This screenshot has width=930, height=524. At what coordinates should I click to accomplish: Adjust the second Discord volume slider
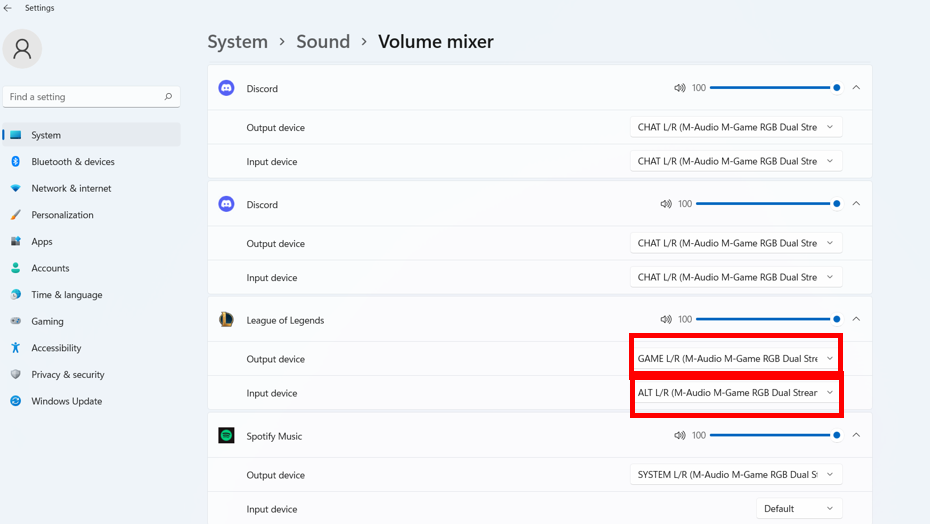(769, 204)
